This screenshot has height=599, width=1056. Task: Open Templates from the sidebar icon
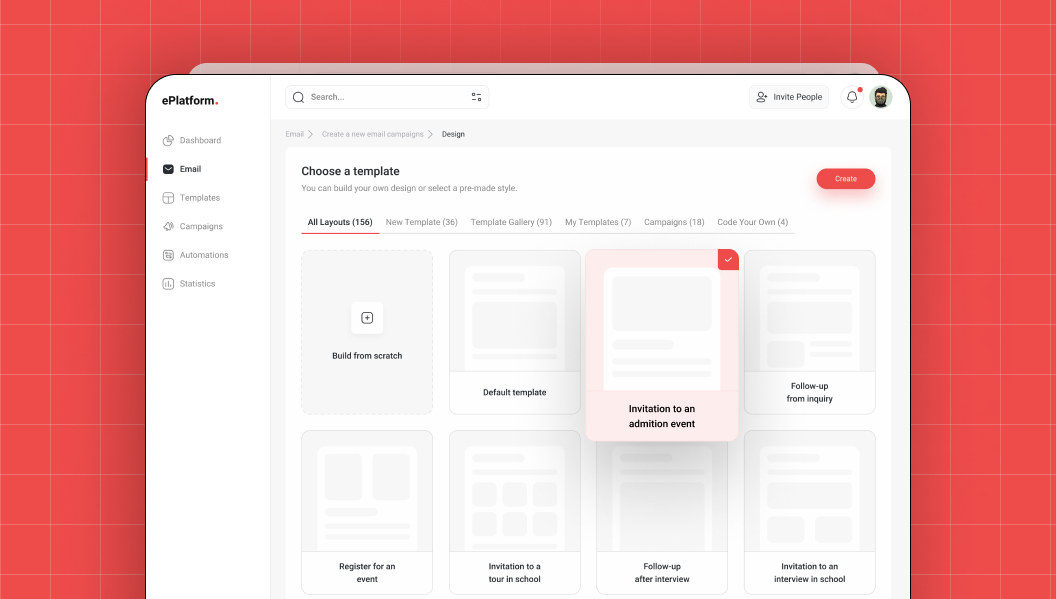point(168,198)
